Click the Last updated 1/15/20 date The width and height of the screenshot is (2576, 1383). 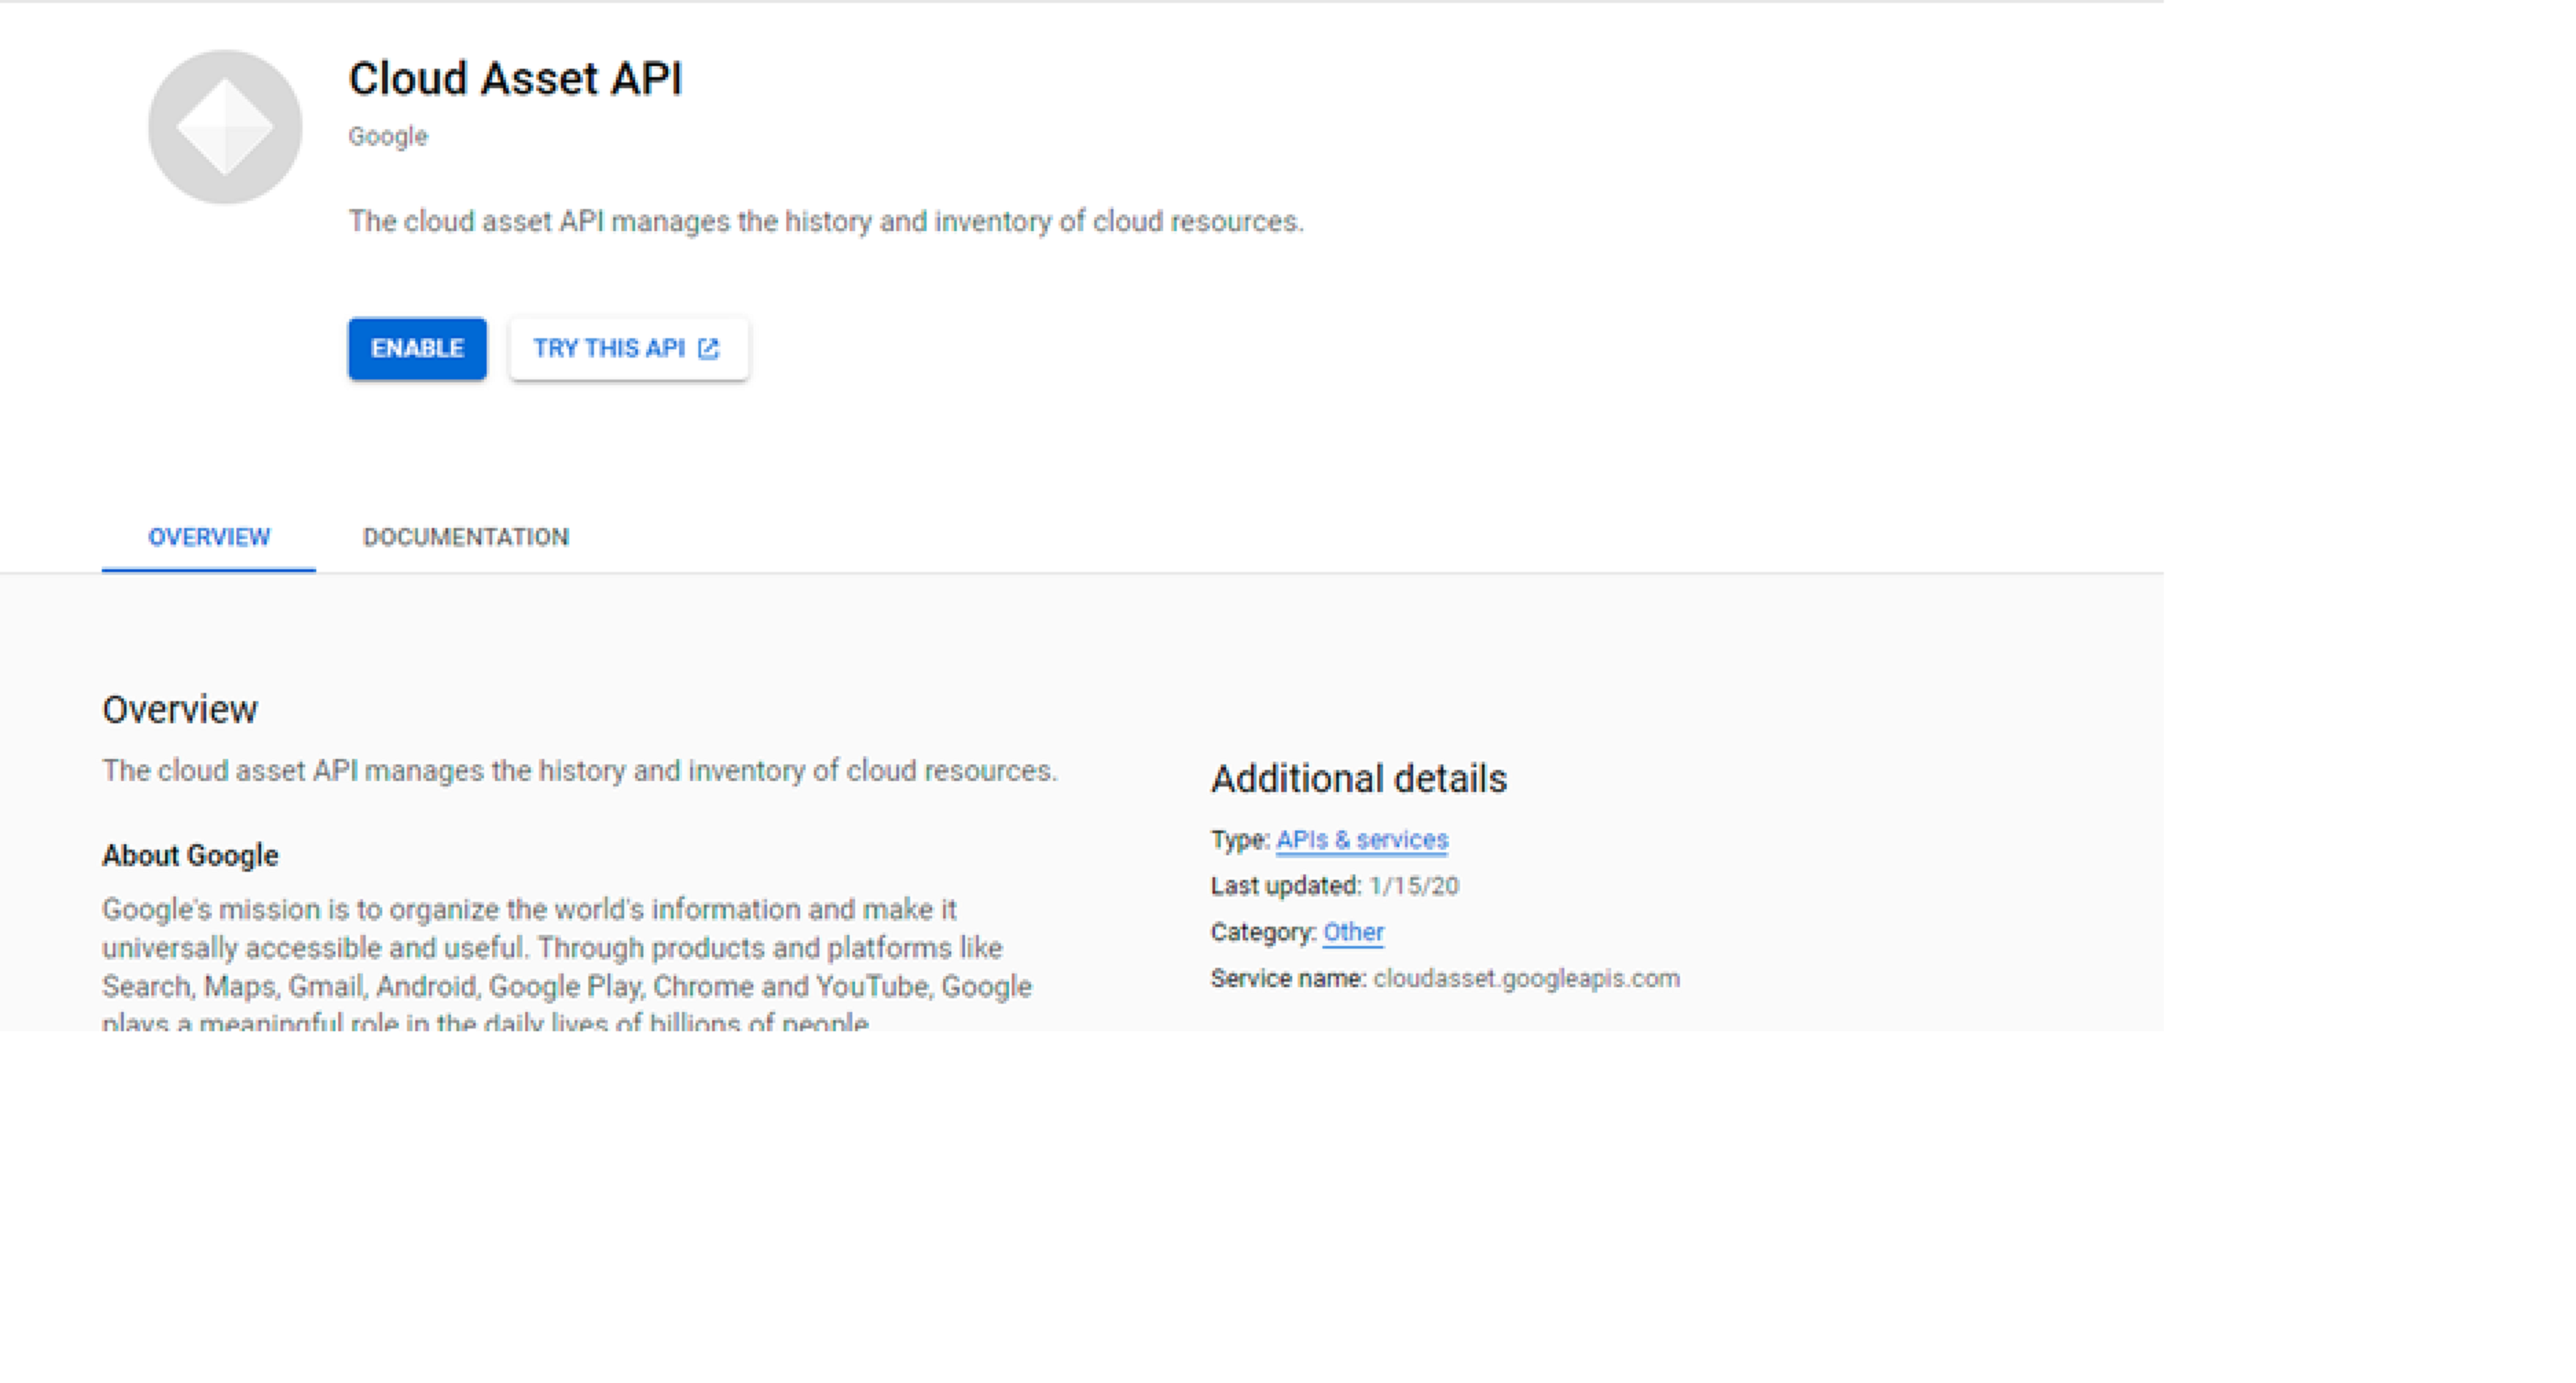1413,886
